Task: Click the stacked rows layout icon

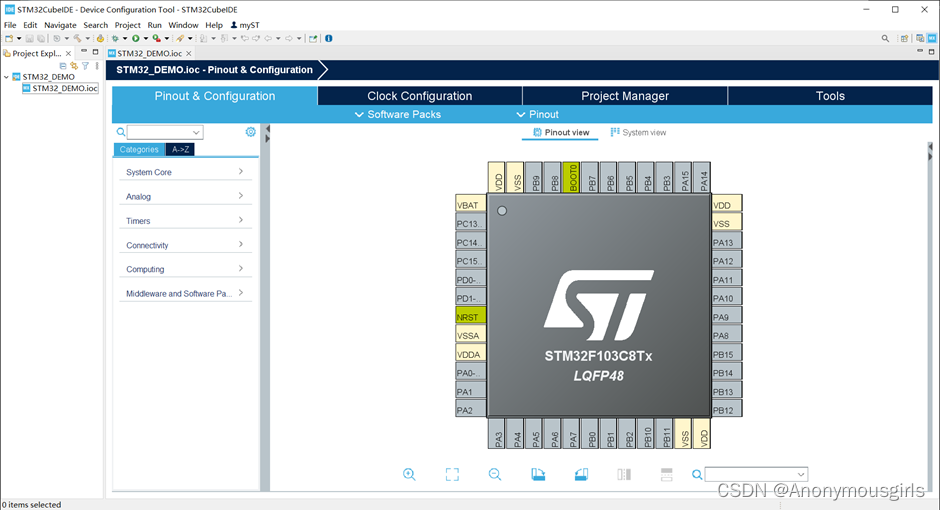Action: click(667, 475)
